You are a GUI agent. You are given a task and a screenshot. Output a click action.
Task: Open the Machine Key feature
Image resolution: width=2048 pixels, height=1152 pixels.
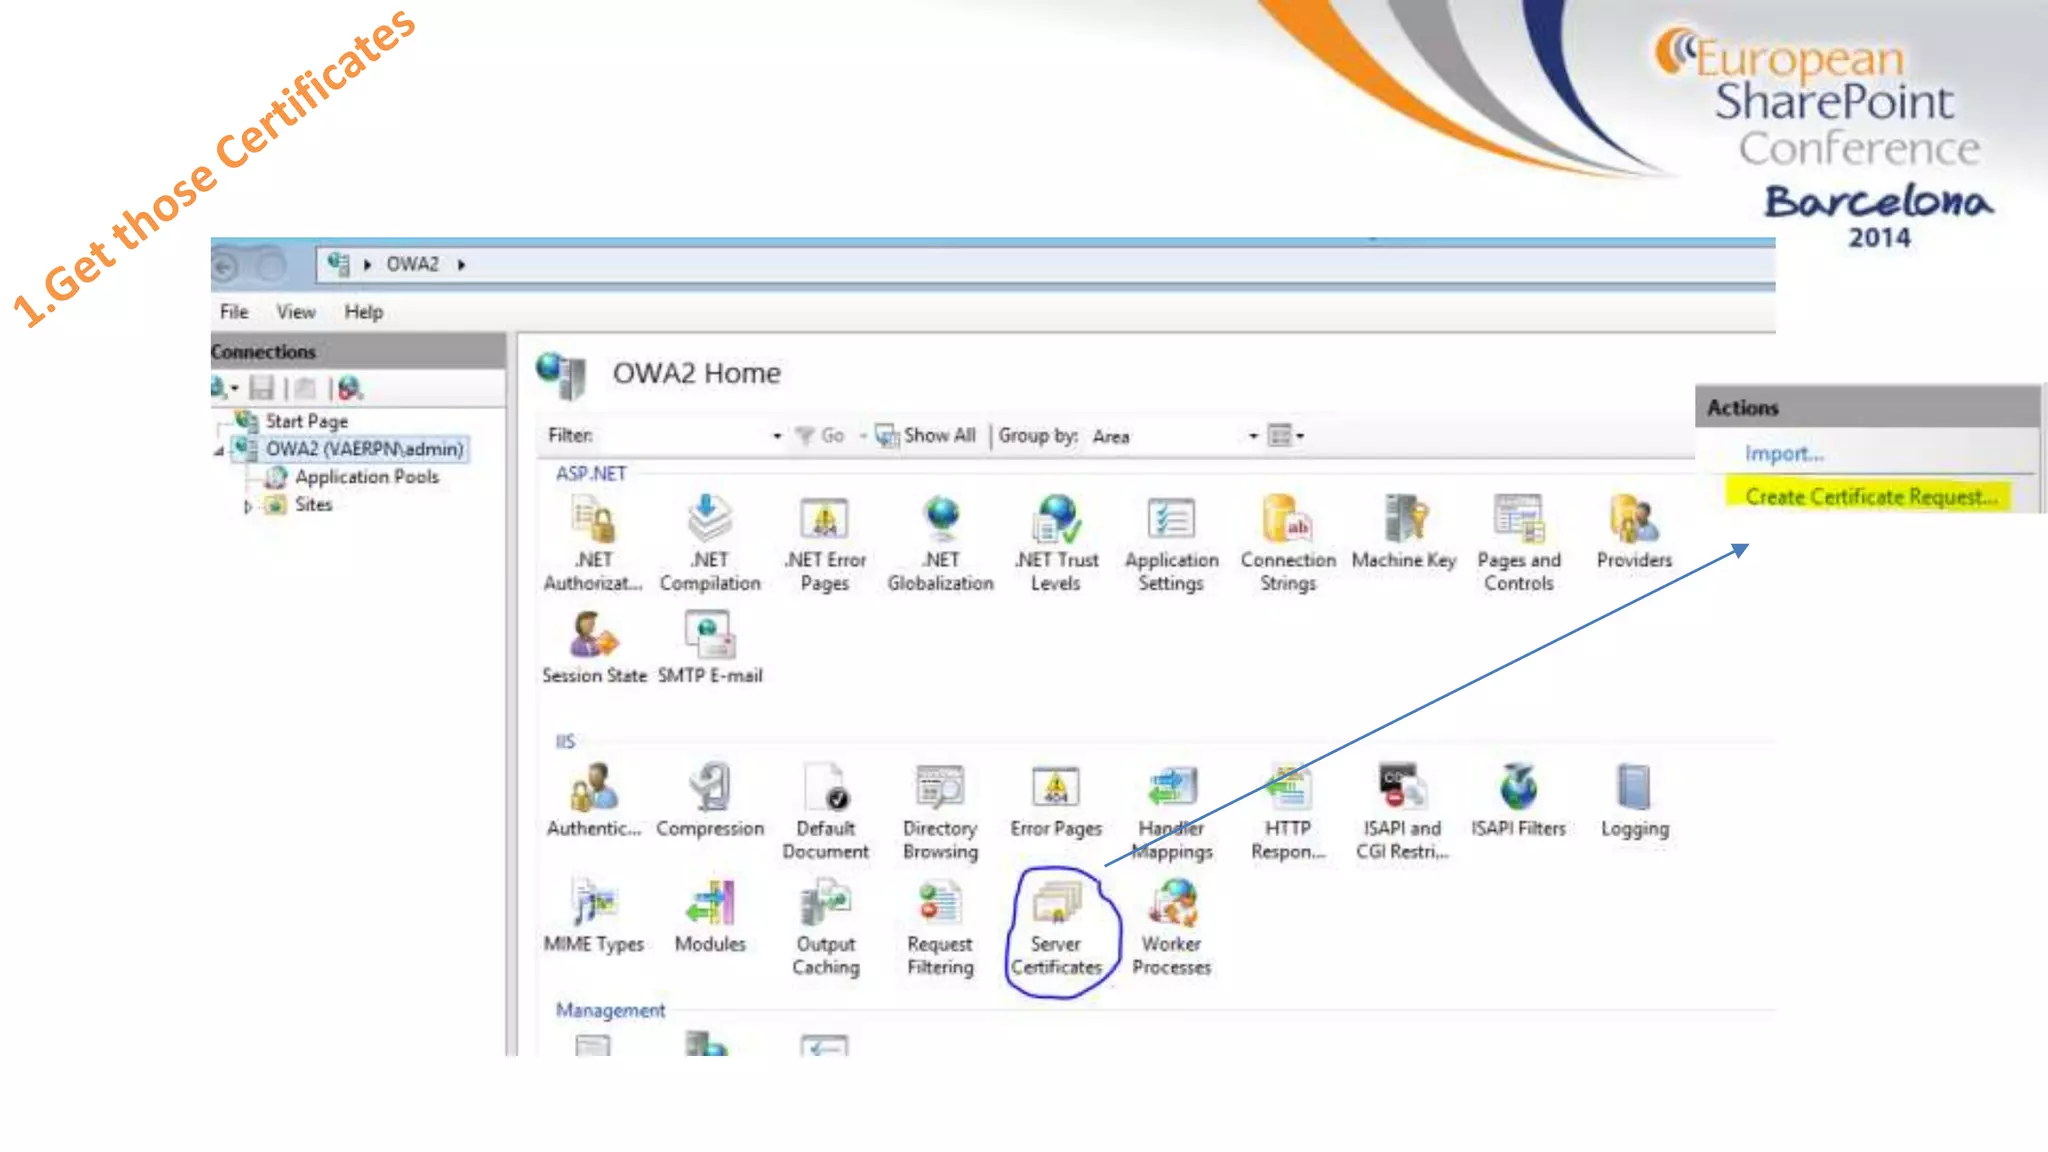[x=1404, y=524]
